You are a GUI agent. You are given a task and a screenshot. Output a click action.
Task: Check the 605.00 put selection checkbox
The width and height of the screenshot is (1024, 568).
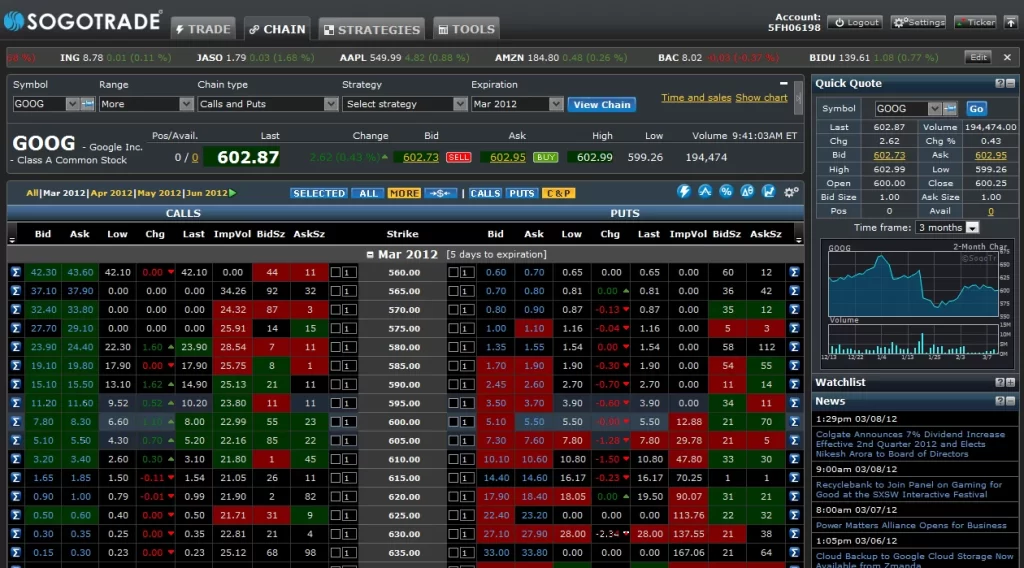point(453,441)
